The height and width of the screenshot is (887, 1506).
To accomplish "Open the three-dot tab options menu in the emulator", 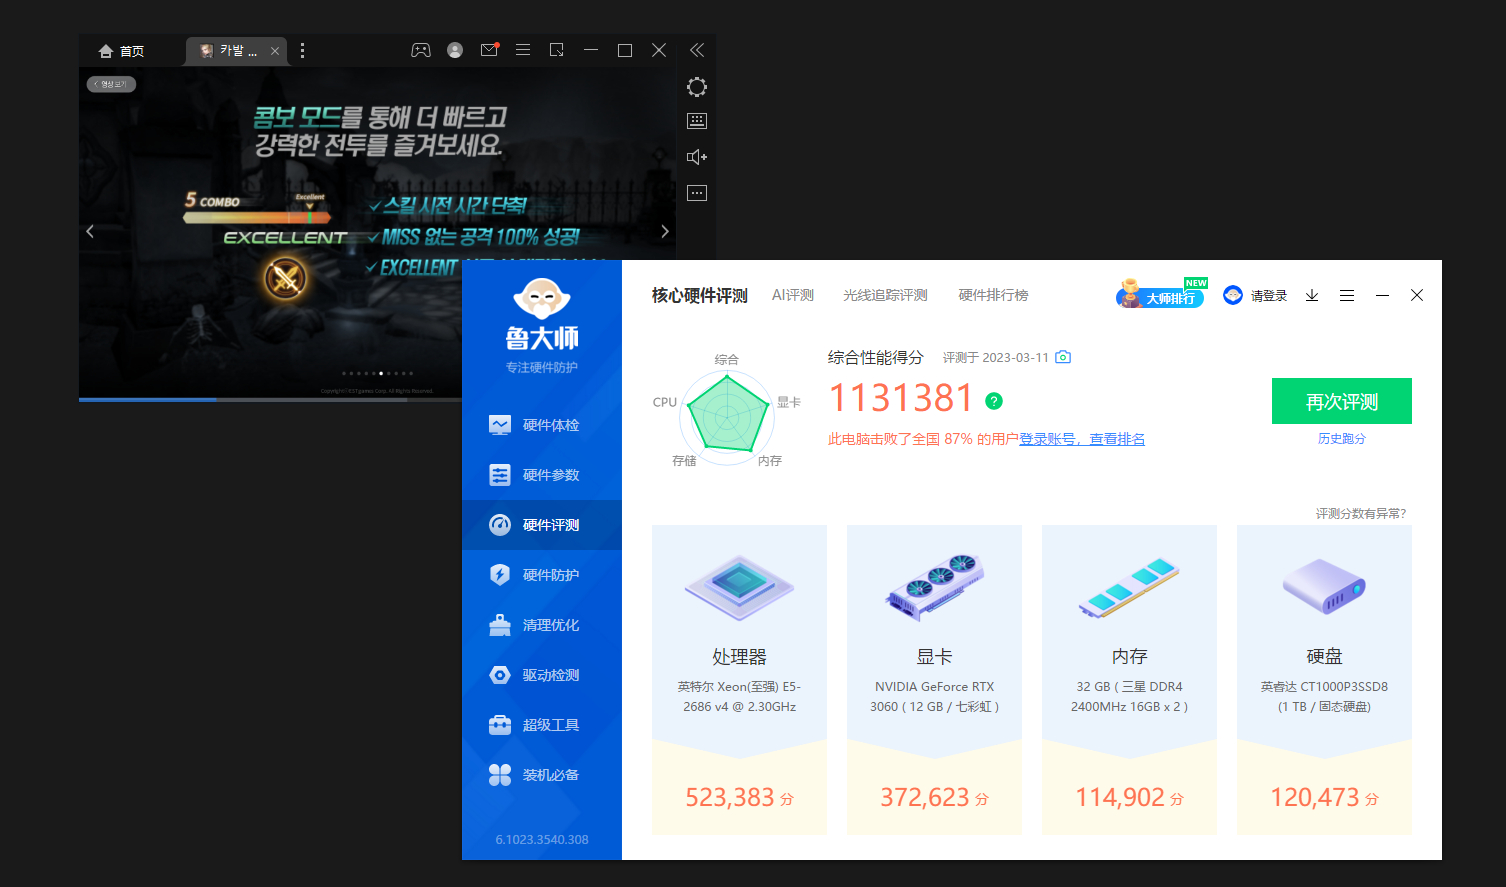I will [x=303, y=51].
